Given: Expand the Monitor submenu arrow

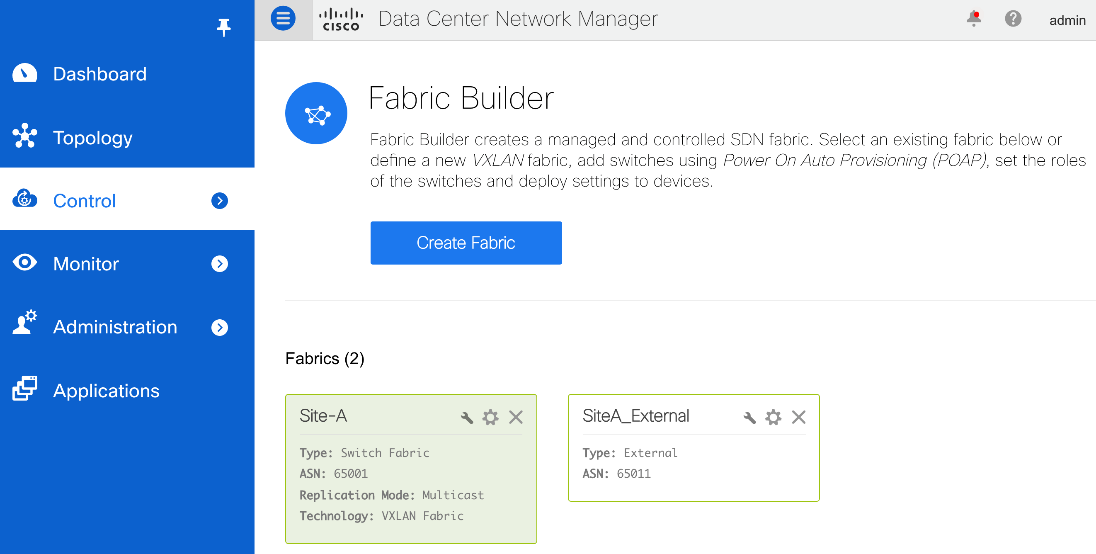Looking at the screenshot, I should pos(219,264).
